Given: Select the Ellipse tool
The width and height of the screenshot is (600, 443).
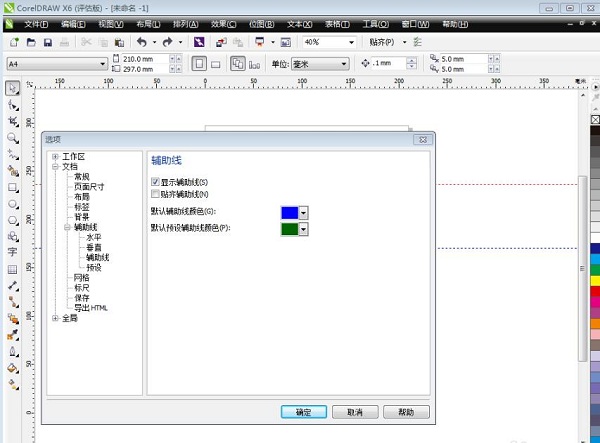Looking at the screenshot, I should (13, 204).
